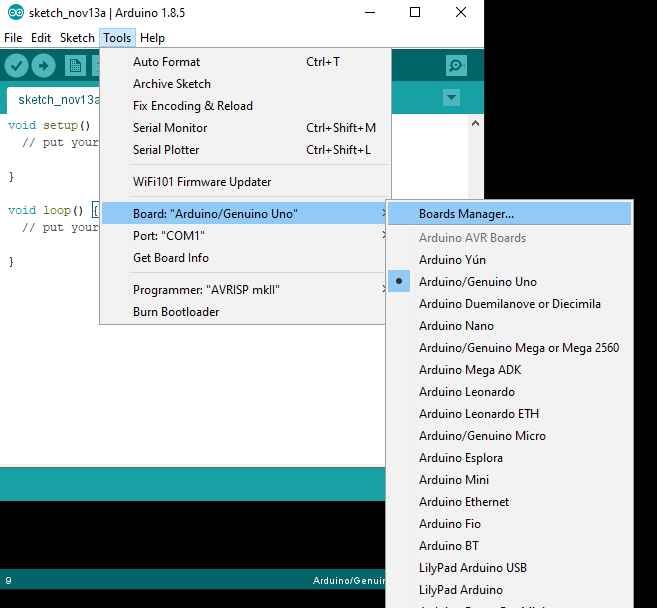Select LilyPad Arduino USB board
Viewport: 657px width, 608px height.
coord(510,568)
